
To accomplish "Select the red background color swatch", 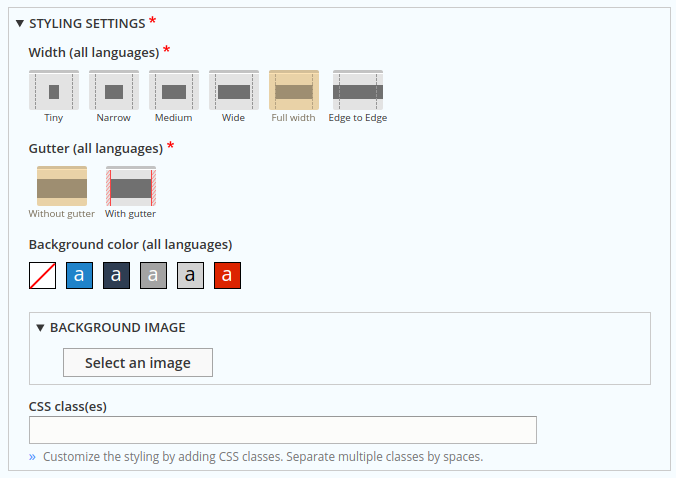I will click(x=227, y=275).
